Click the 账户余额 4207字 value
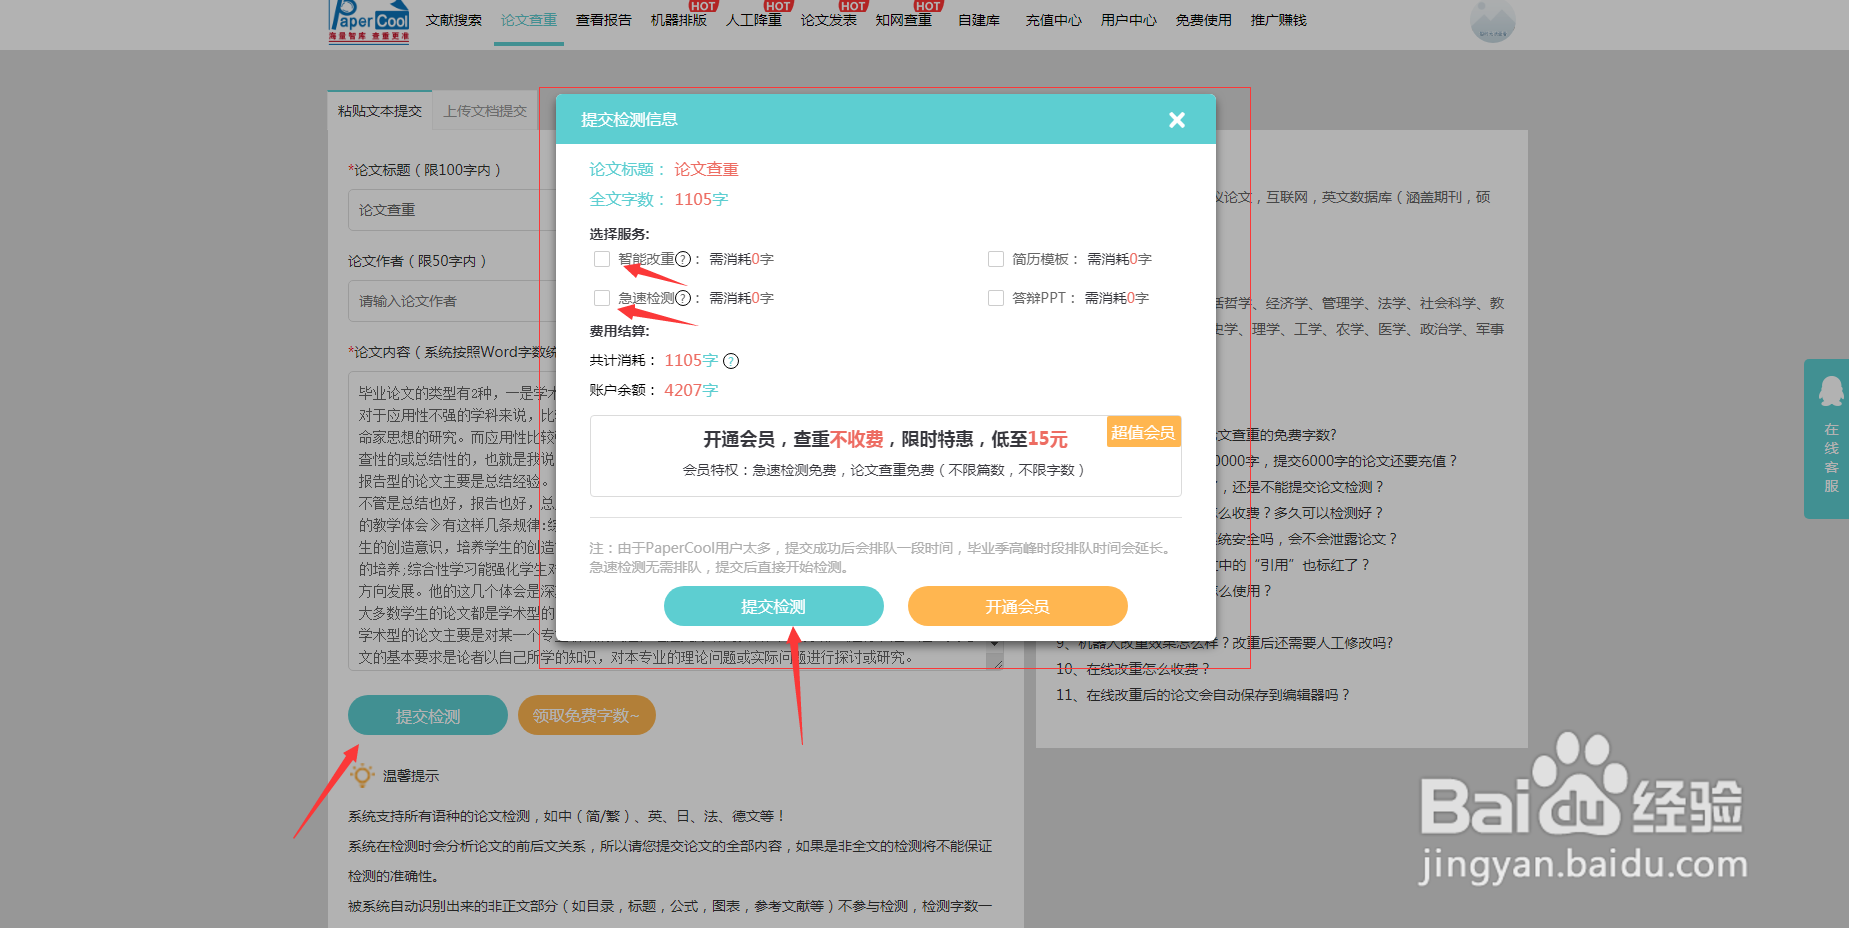This screenshot has height=928, width=1849. [x=691, y=390]
